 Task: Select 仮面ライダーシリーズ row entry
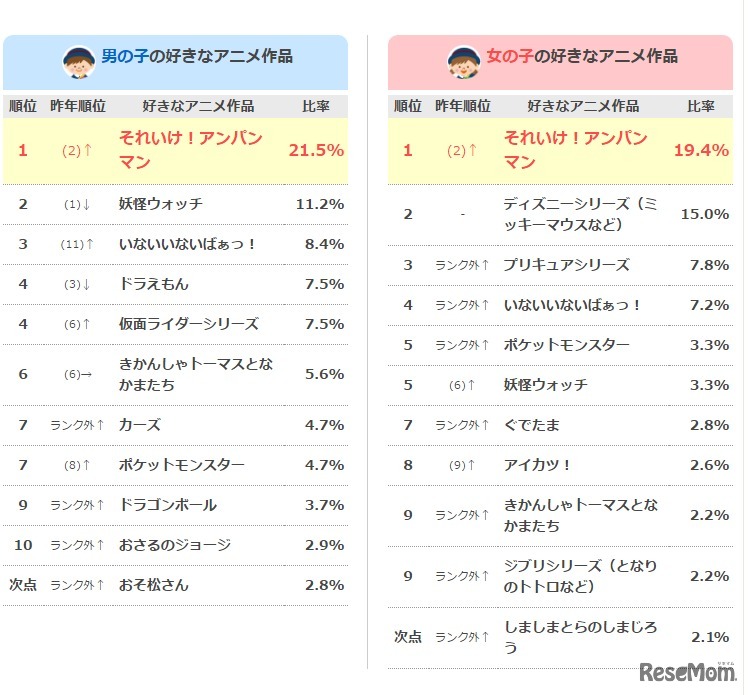tap(188, 324)
